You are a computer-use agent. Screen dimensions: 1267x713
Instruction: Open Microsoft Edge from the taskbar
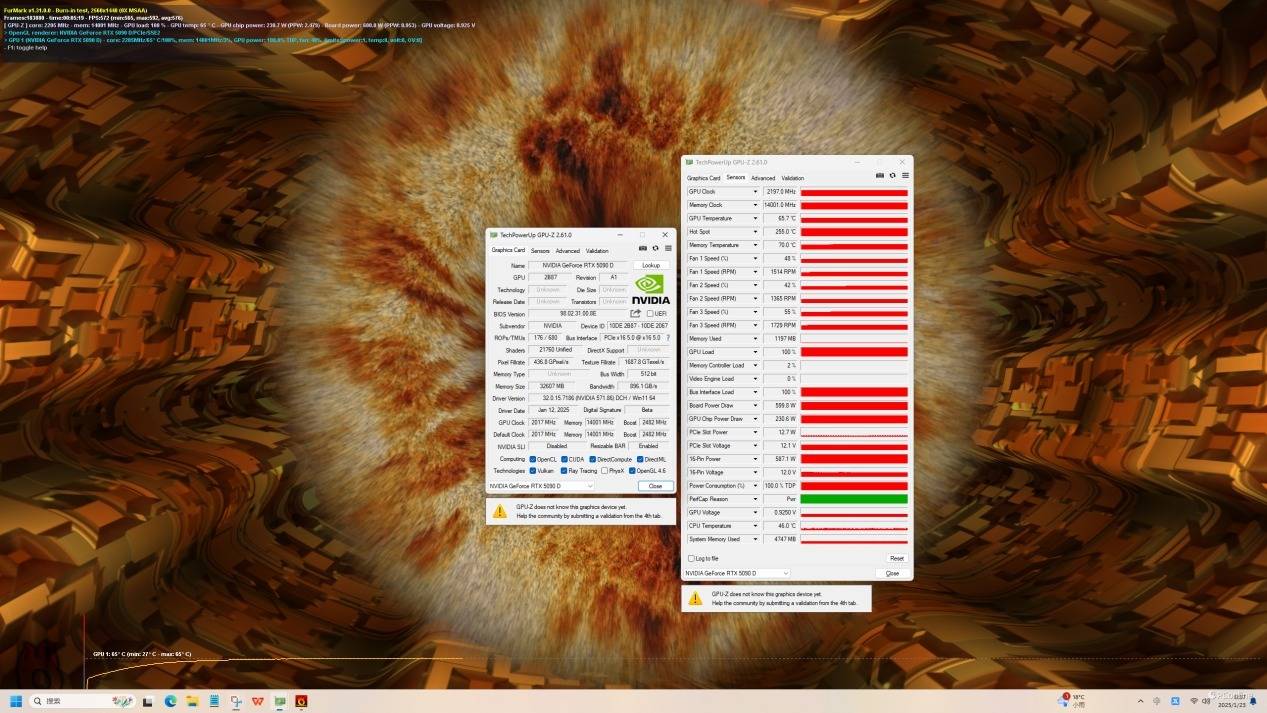tap(170, 701)
